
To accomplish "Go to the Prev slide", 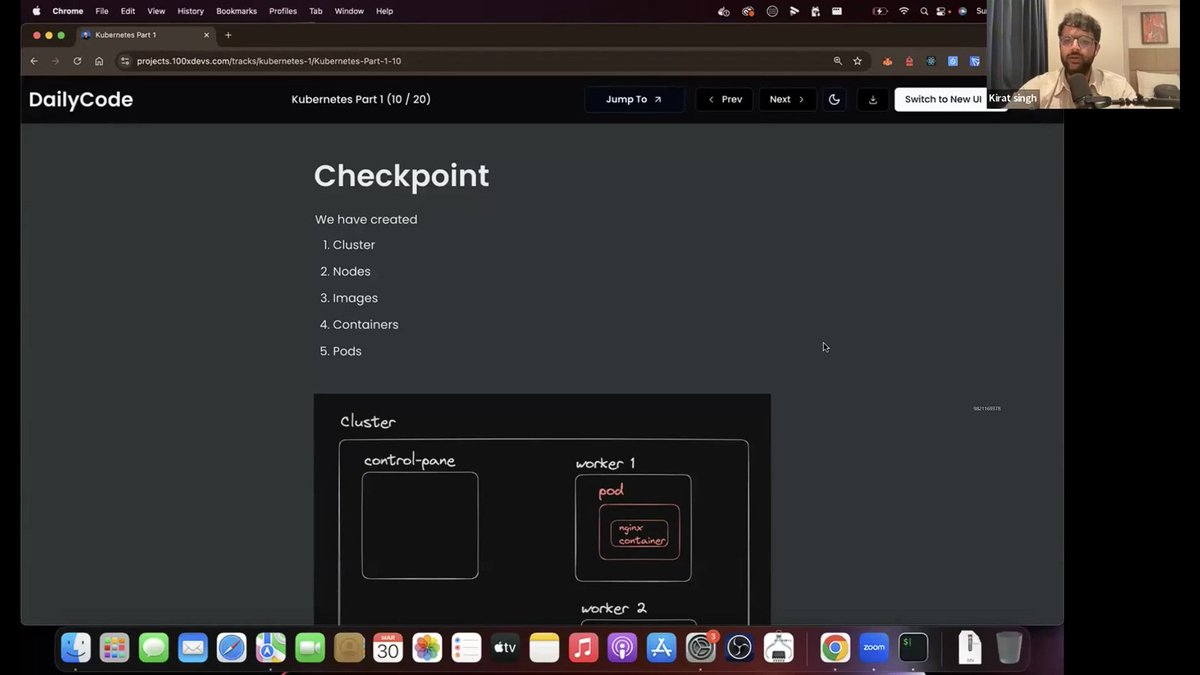I will [x=724, y=99].
